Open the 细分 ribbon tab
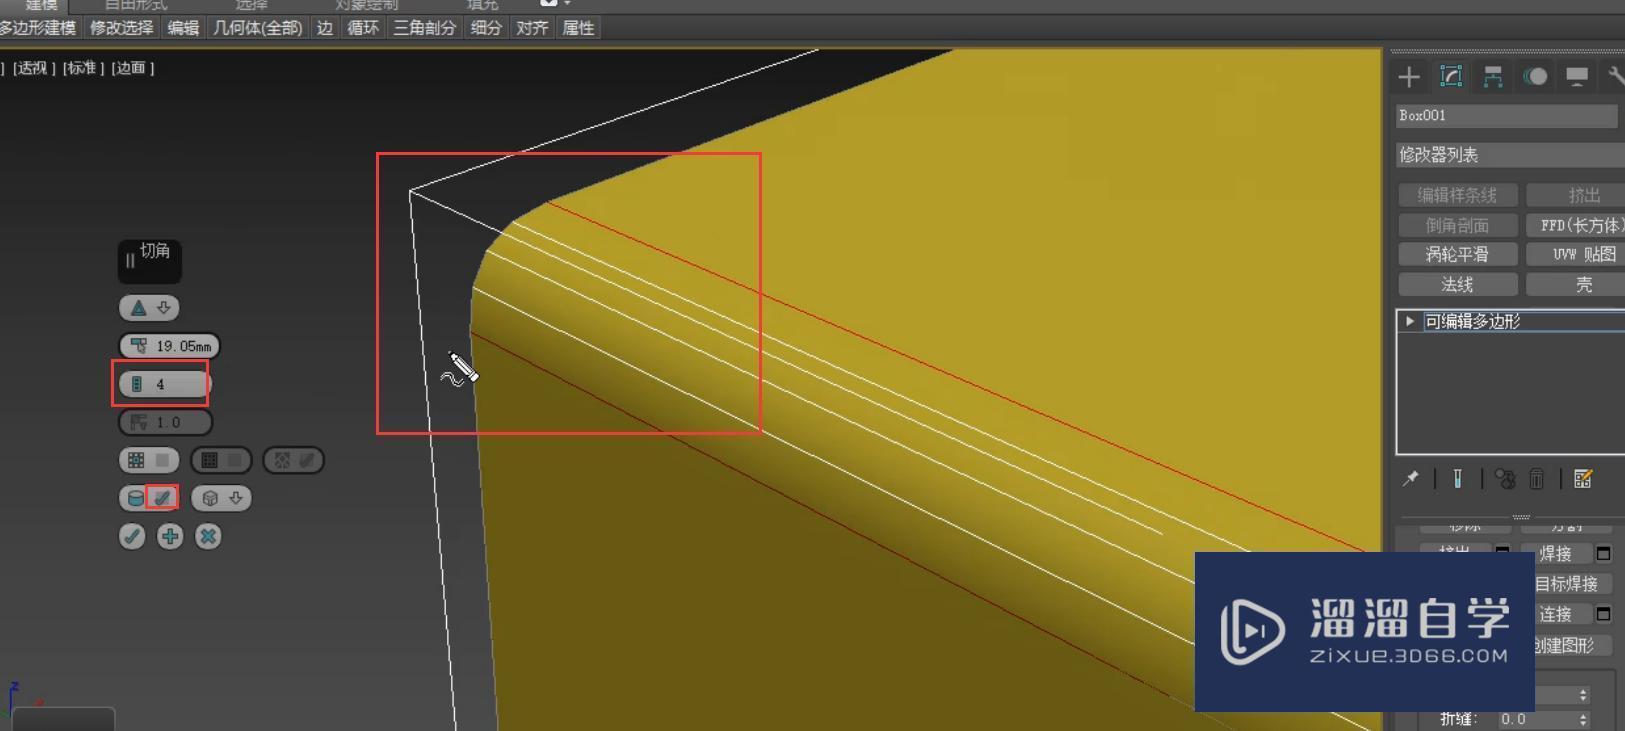 pyautogui.click(x=486, y=28)
